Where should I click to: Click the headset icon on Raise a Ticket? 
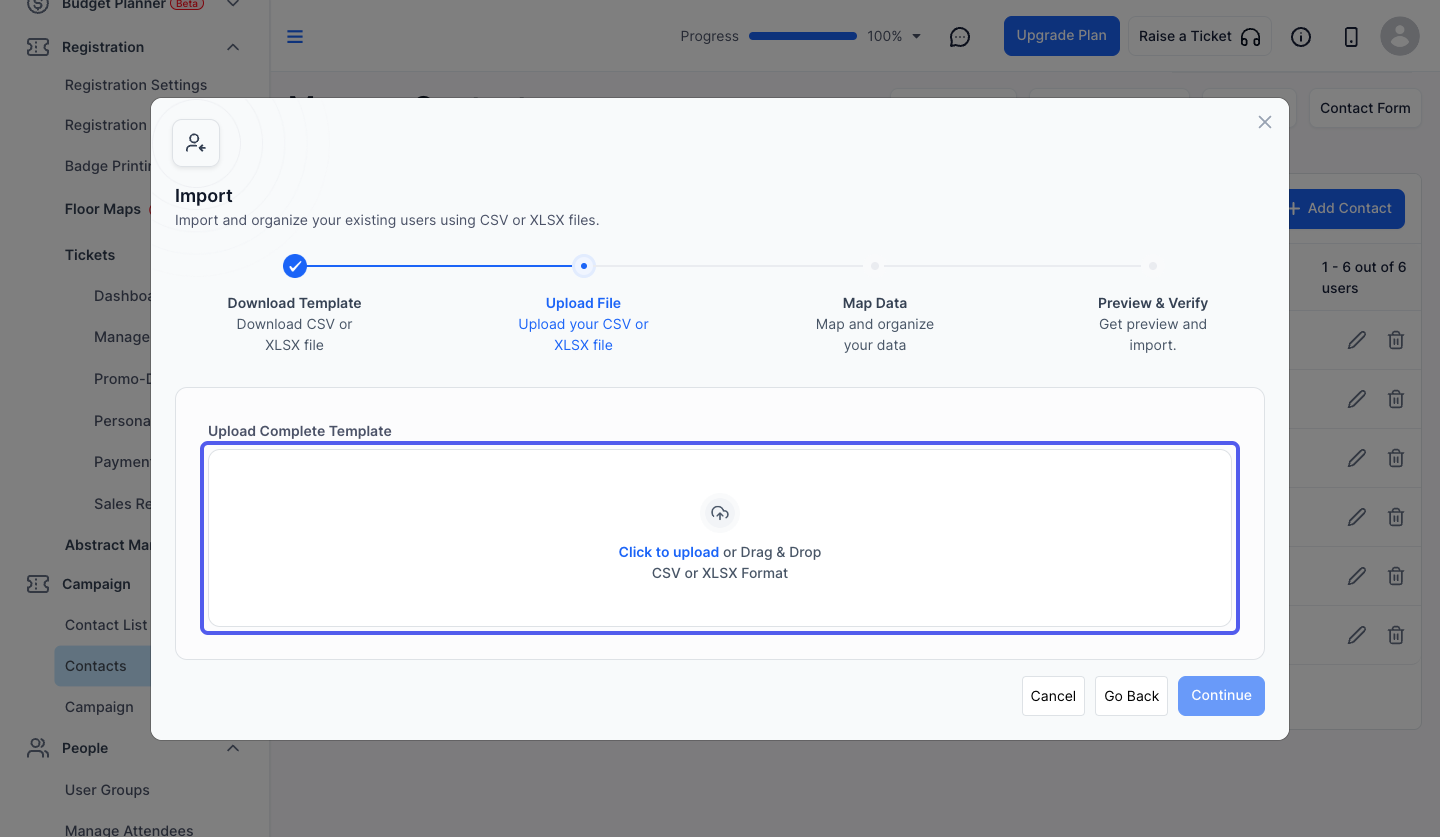[x=1250, y=37]
